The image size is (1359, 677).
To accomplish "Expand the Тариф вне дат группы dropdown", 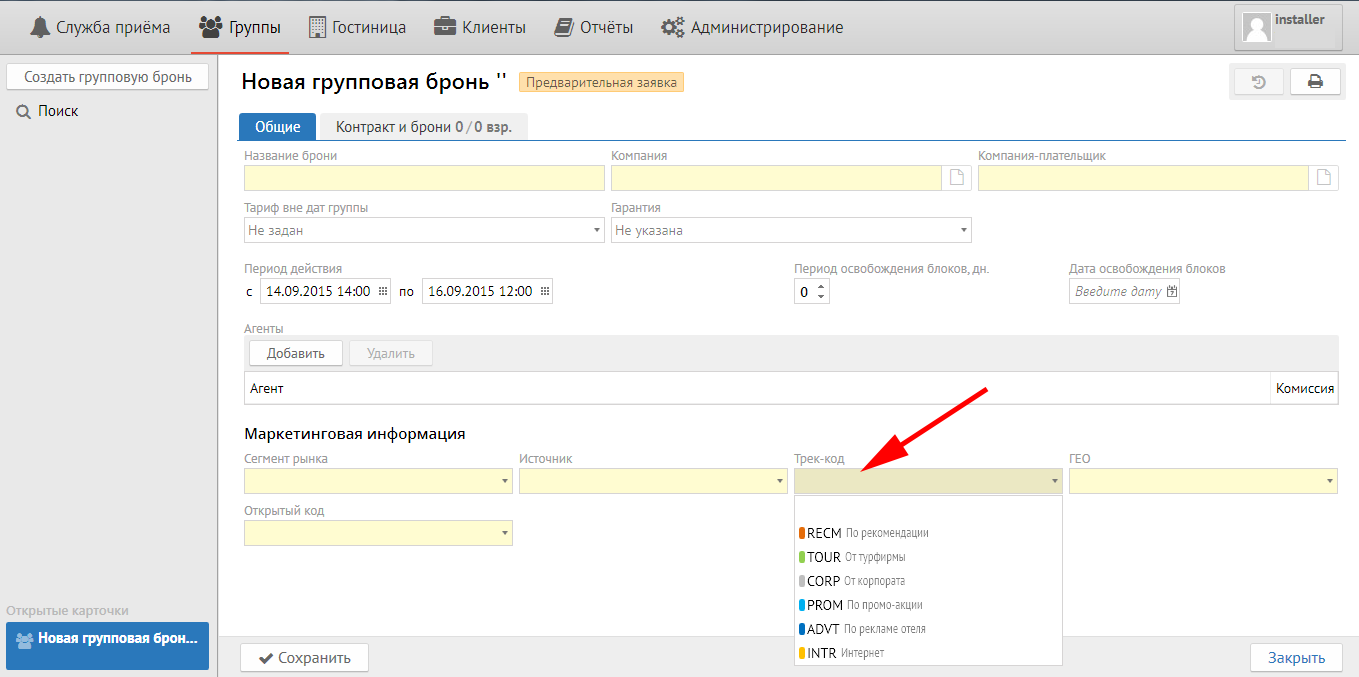I will point(597,231).
